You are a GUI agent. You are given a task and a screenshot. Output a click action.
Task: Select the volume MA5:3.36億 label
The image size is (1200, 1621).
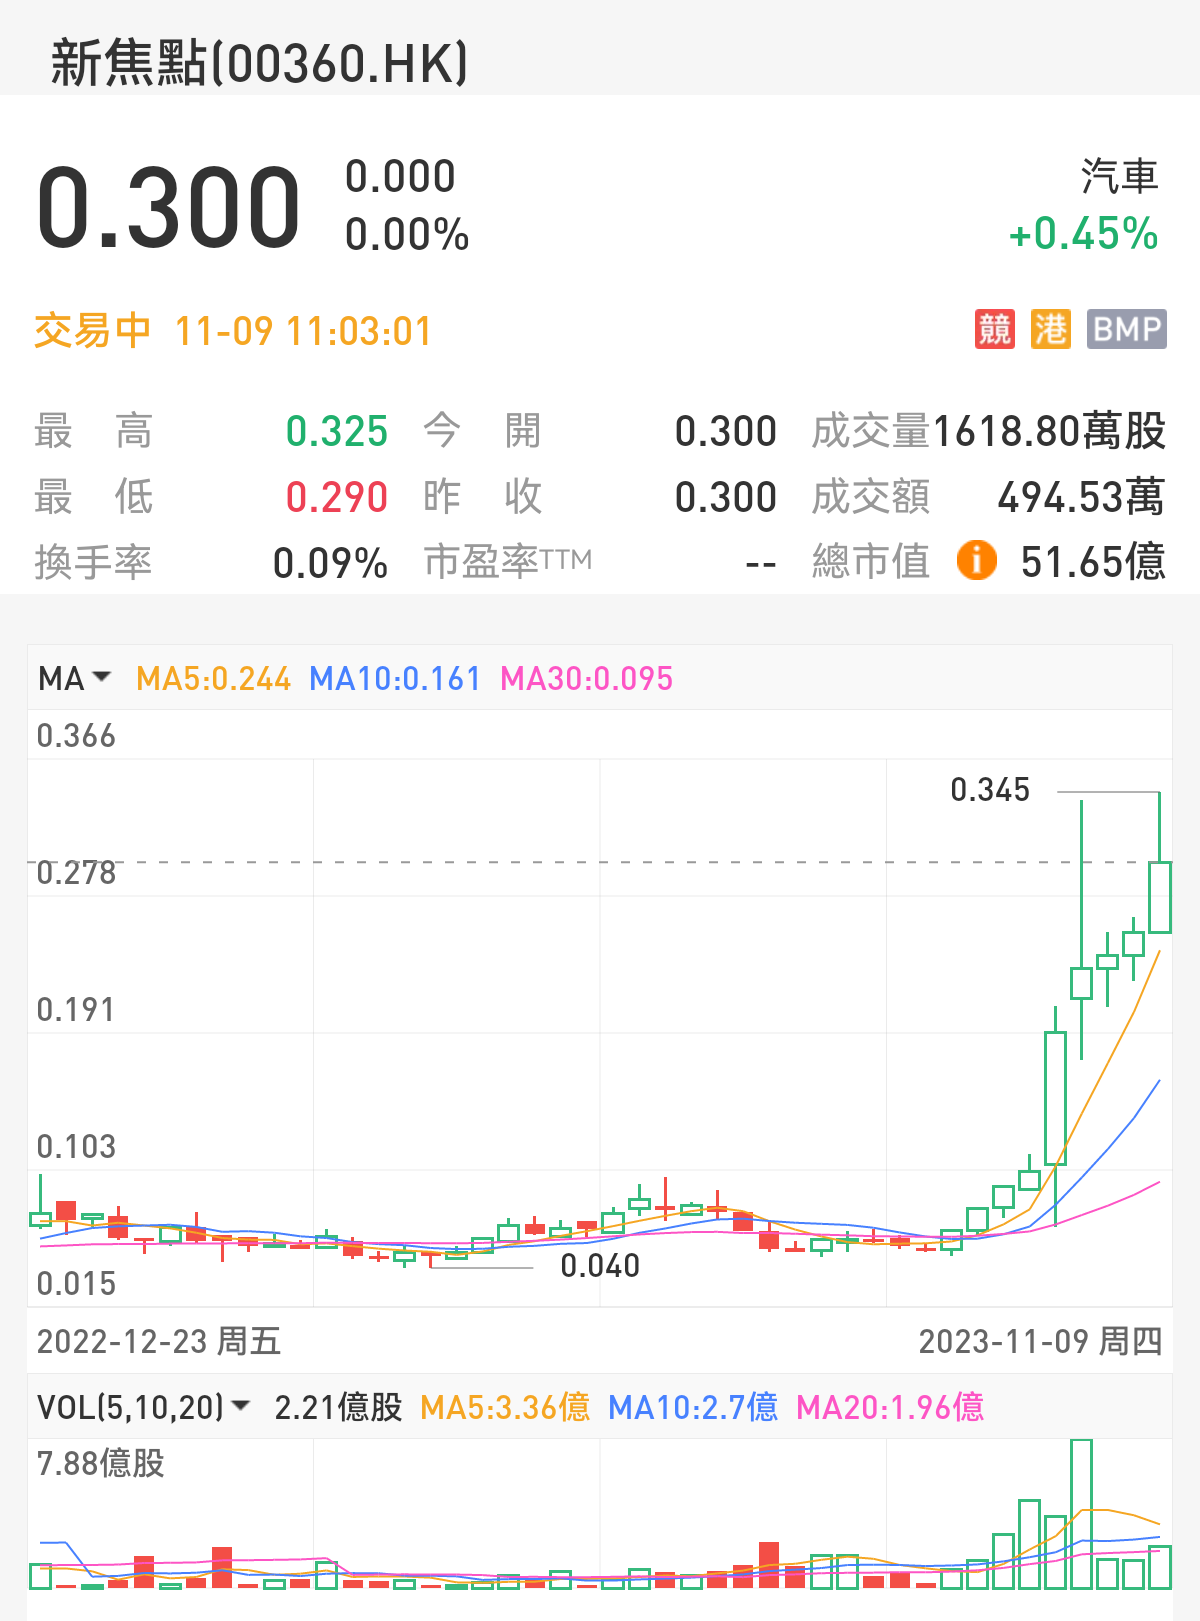click(x=504, y=1407)
